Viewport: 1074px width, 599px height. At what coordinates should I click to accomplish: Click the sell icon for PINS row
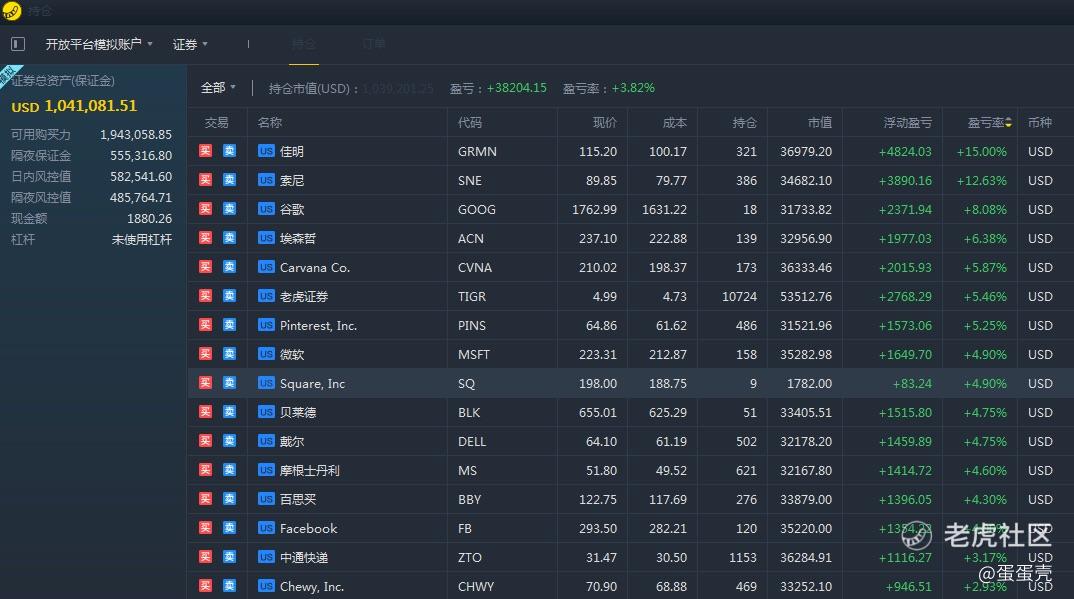(x=229, y=324)
